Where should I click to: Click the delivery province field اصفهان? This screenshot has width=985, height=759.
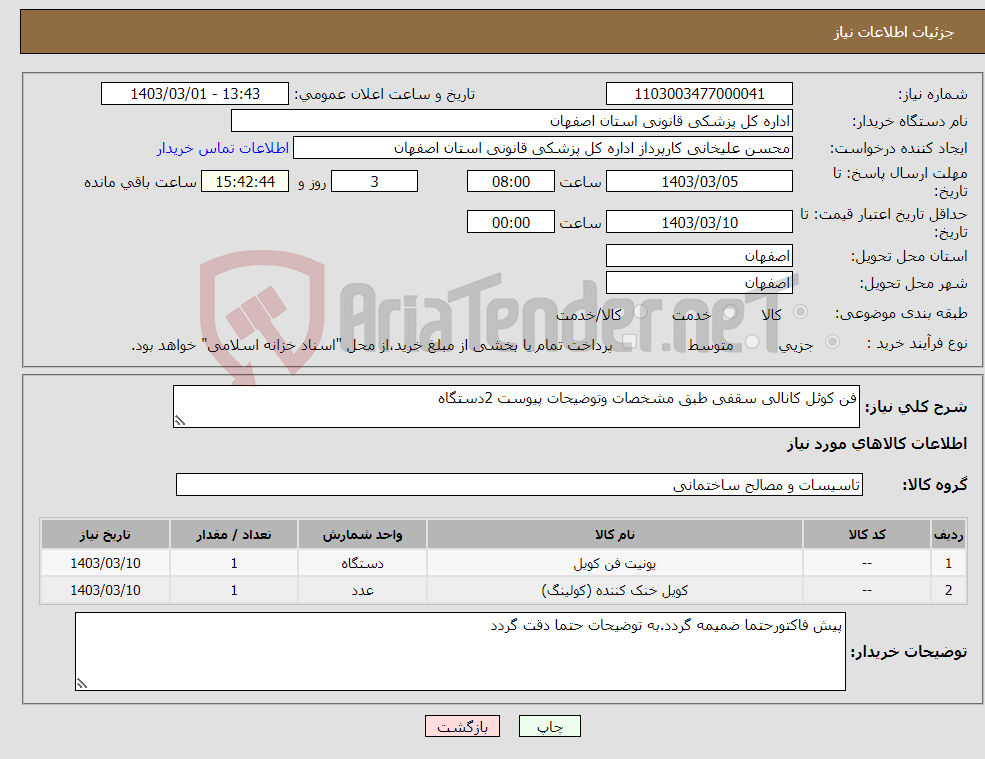[x=699, y=256]
